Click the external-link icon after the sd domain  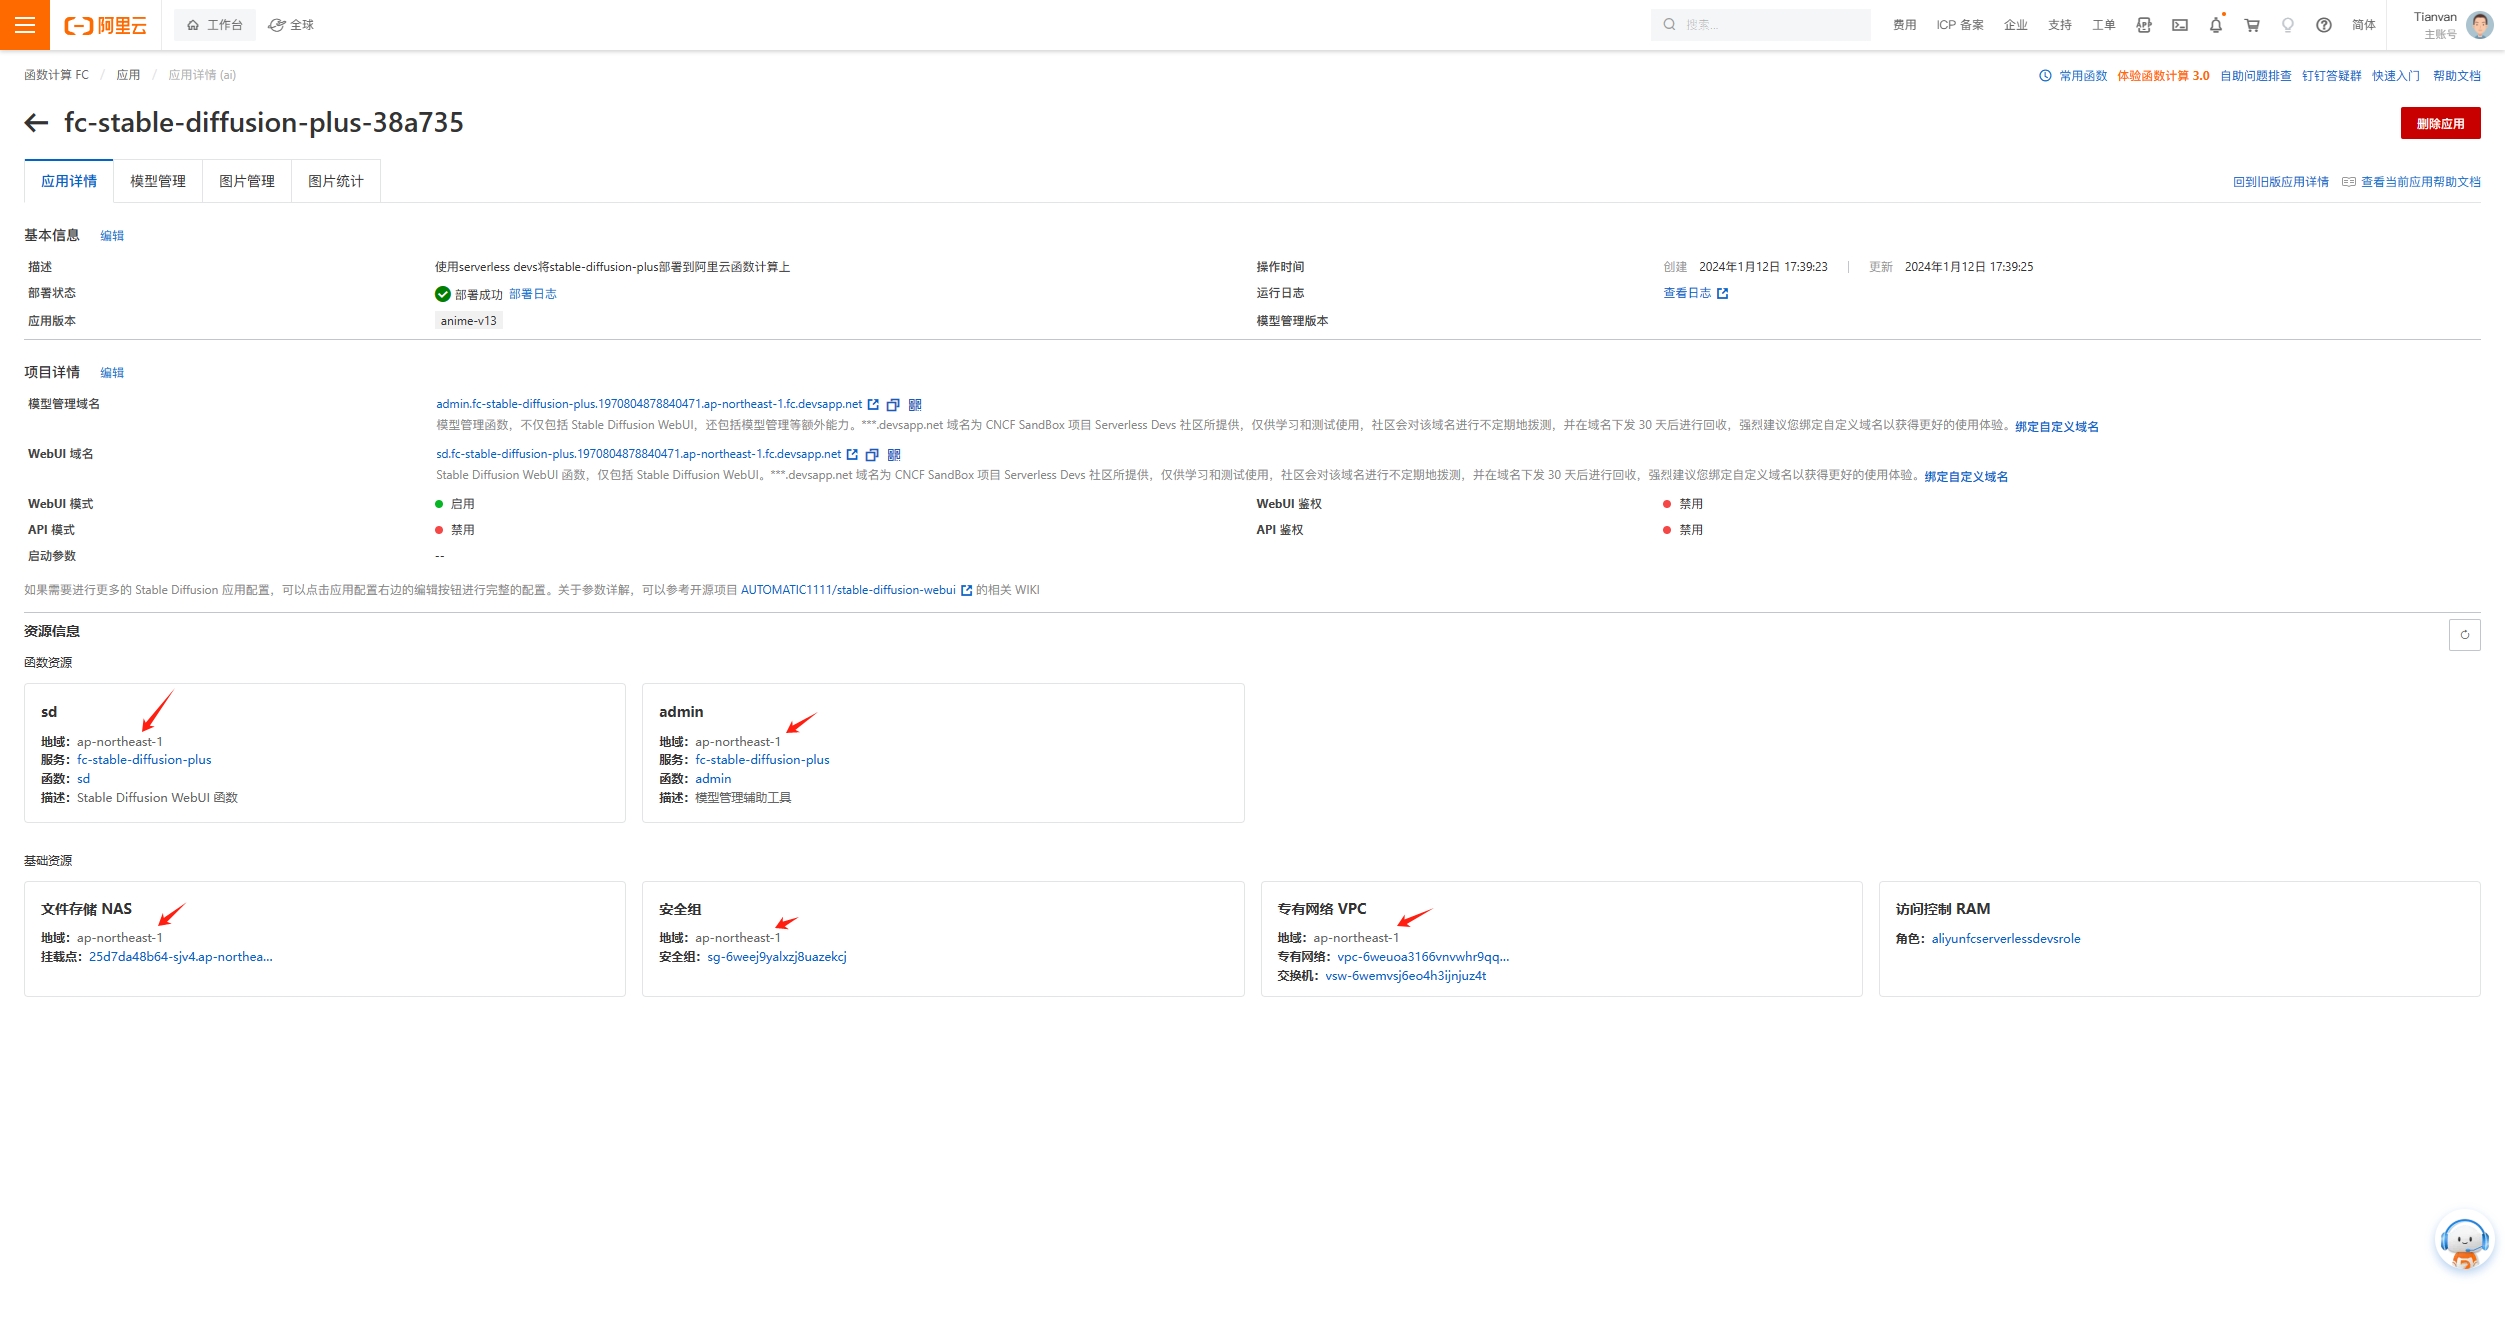852,455
